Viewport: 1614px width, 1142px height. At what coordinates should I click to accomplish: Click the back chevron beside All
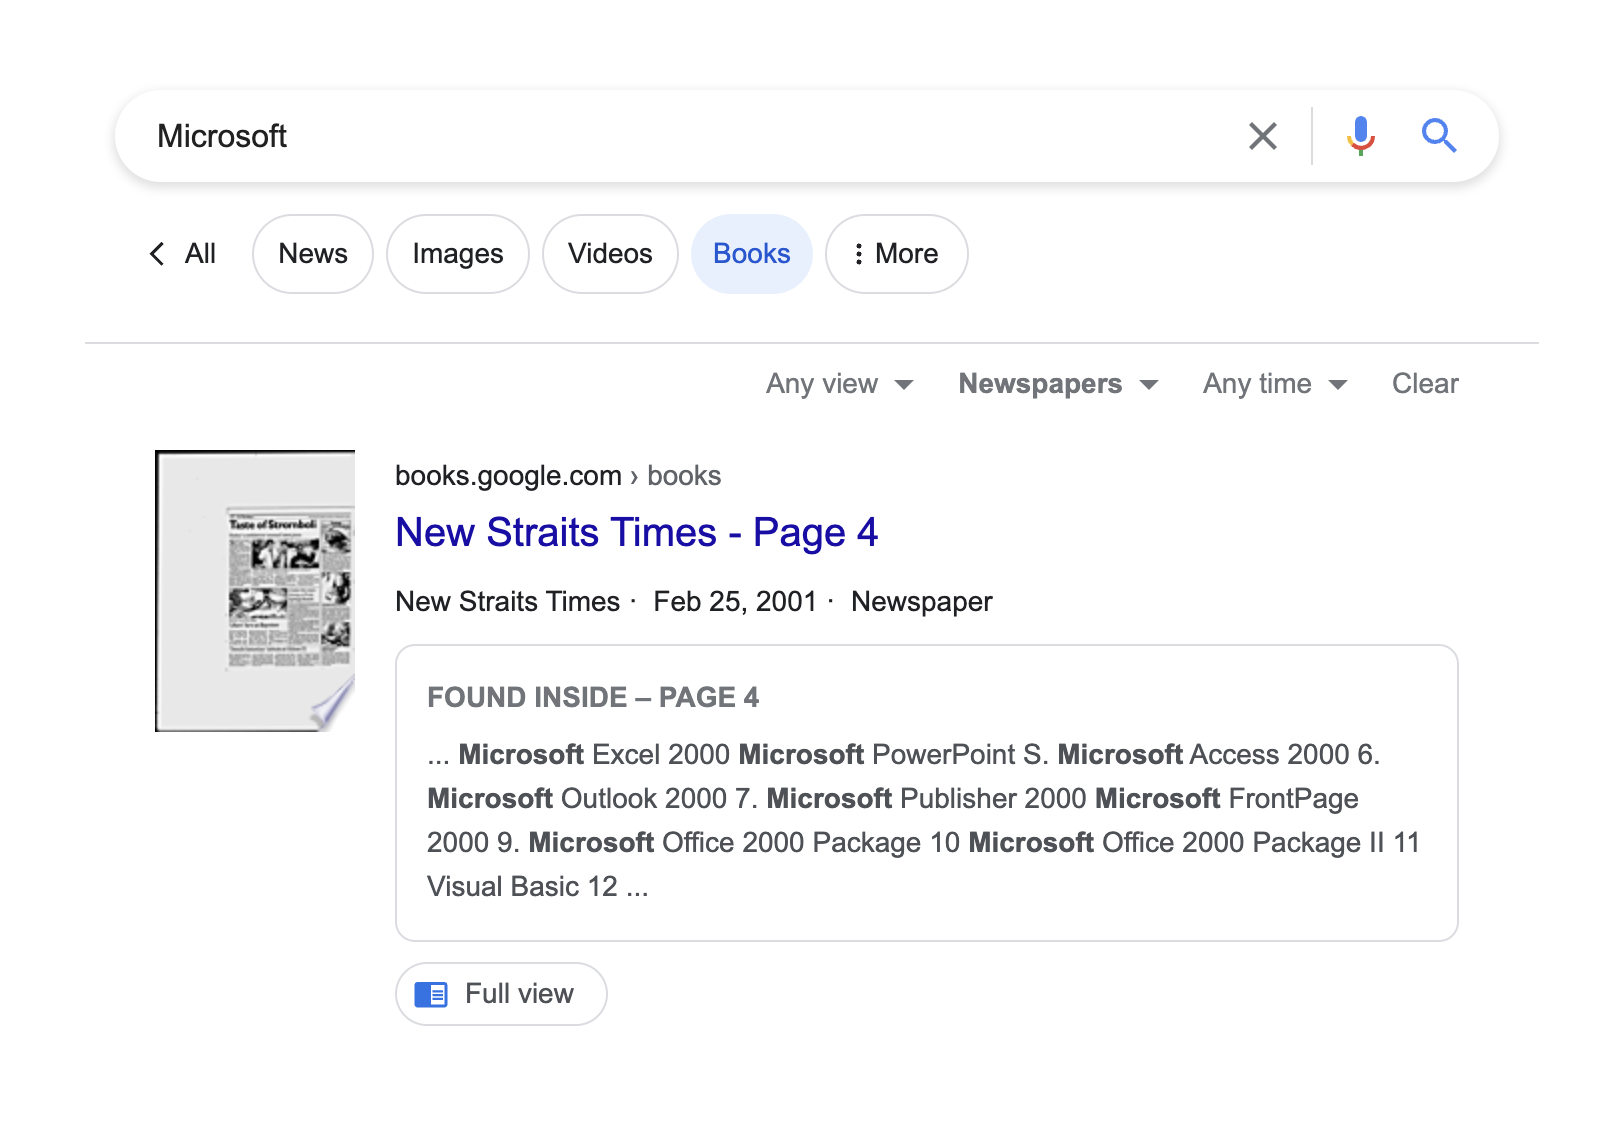click(157, 254)
